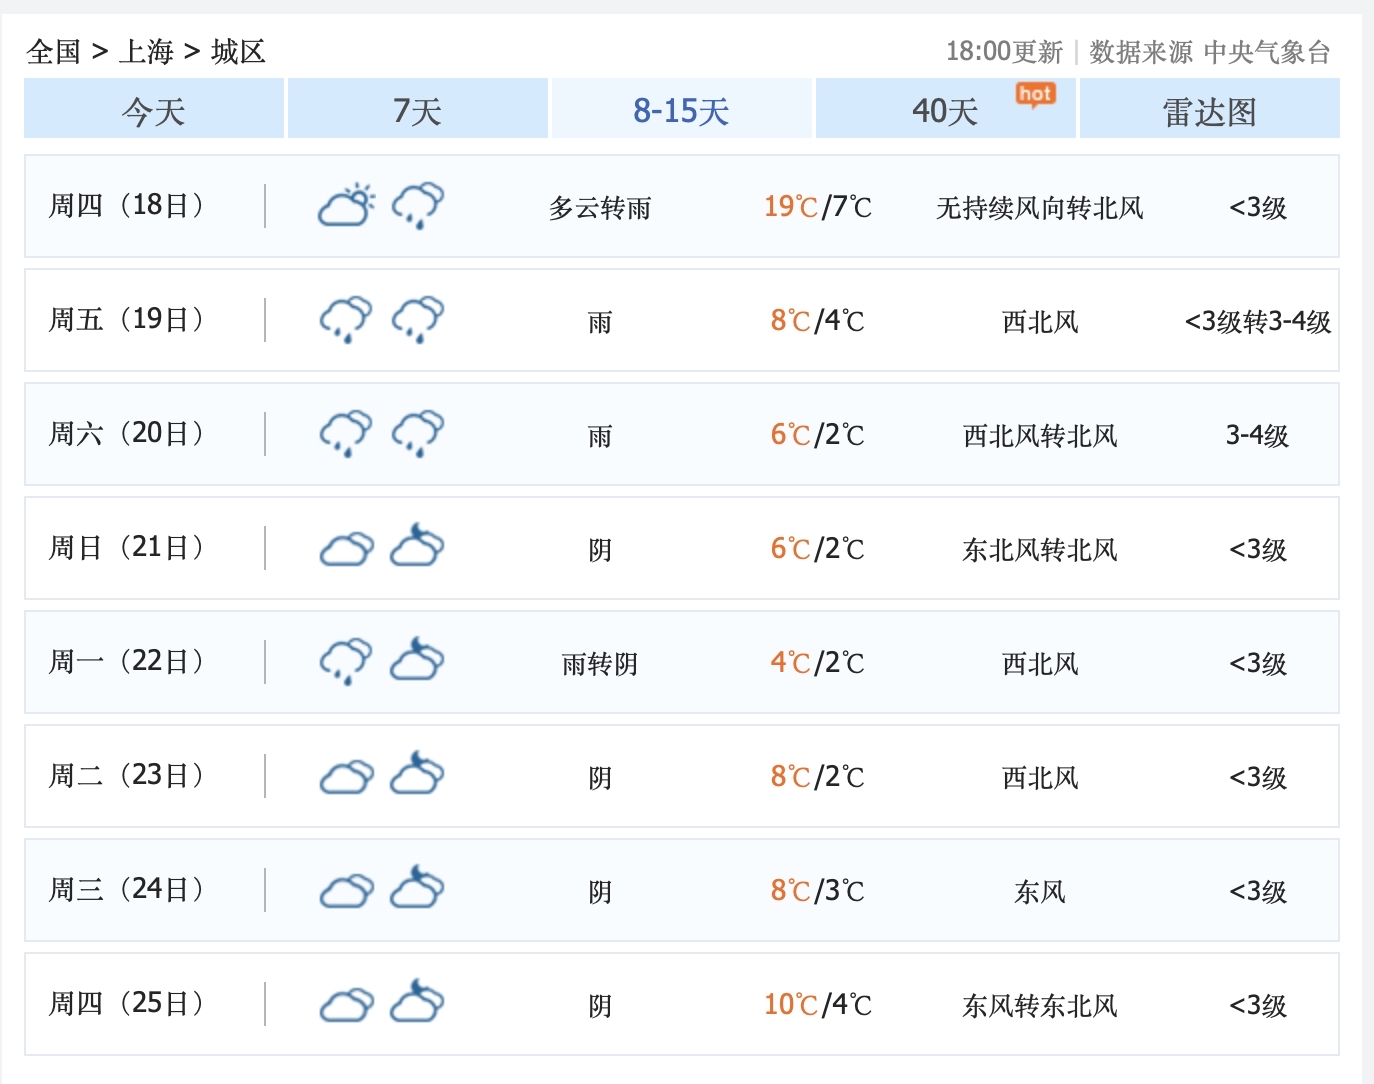
Task: Click the 东风 wind text for 周三
Action: coord(1040,892)
